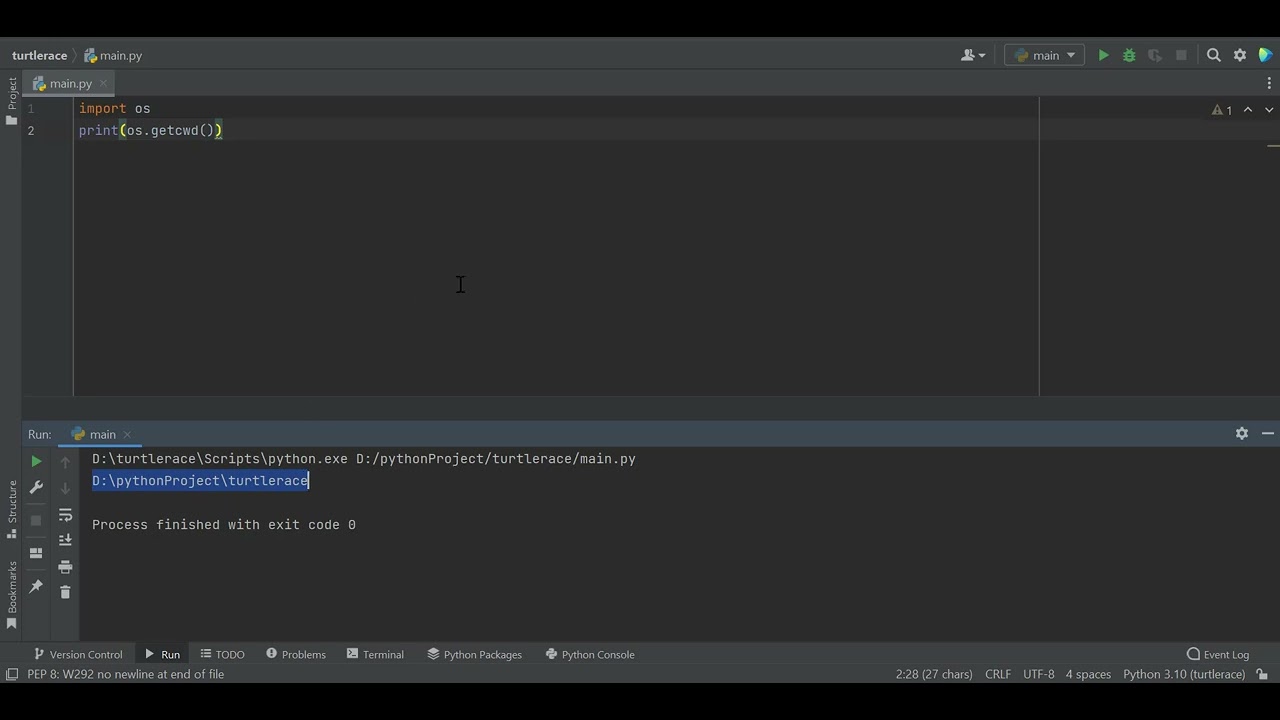The width and height of the screenshot is (1280, 720).
Task: Toggle scroll to end in Run console
Action: (x=65, y=540)
